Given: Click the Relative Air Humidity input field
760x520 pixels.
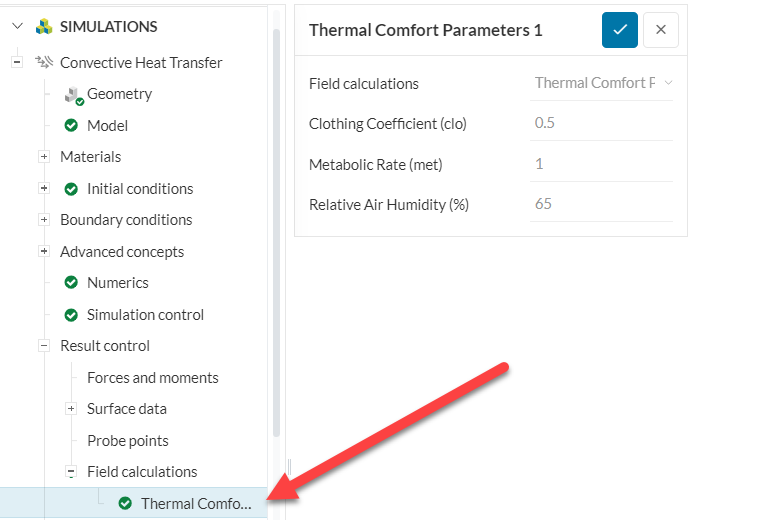Looking at the screenshot, I should 602,204.
